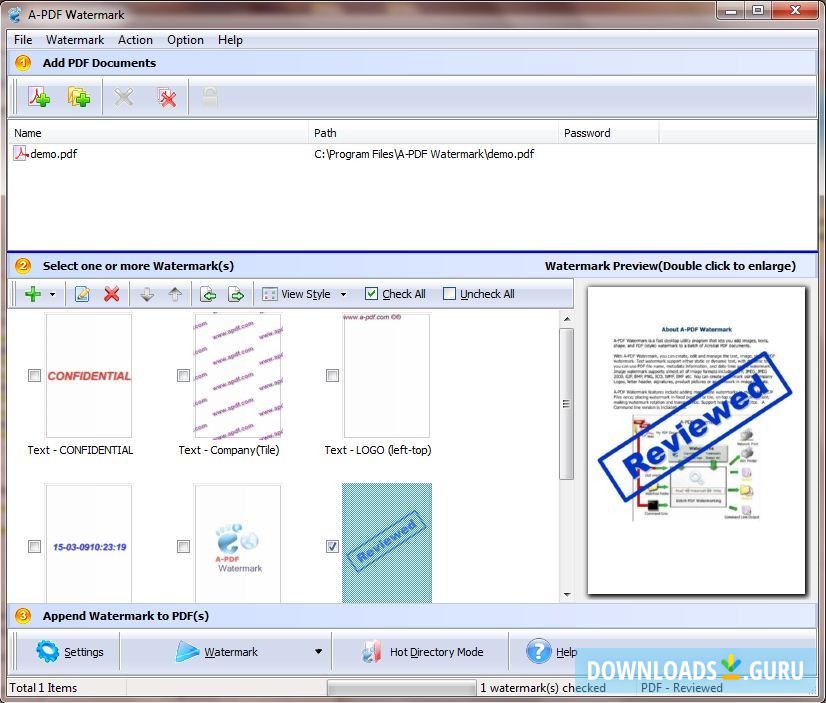
Task: Click the green plus Add watermark icon
Action: [33, 294]
